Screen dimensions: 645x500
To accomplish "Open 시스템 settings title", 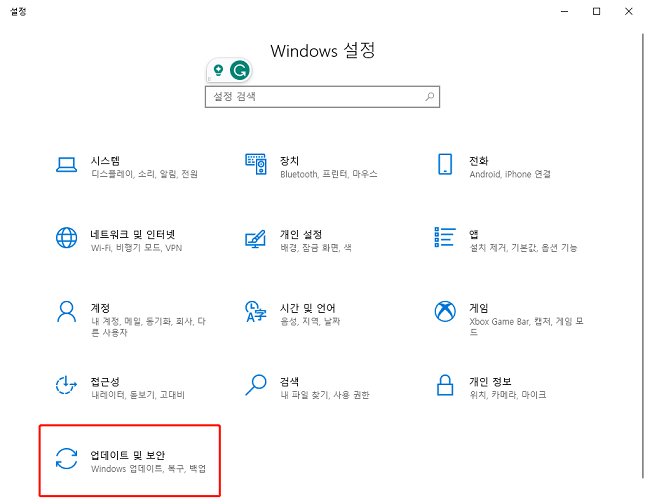I will [x=105, y=161].
